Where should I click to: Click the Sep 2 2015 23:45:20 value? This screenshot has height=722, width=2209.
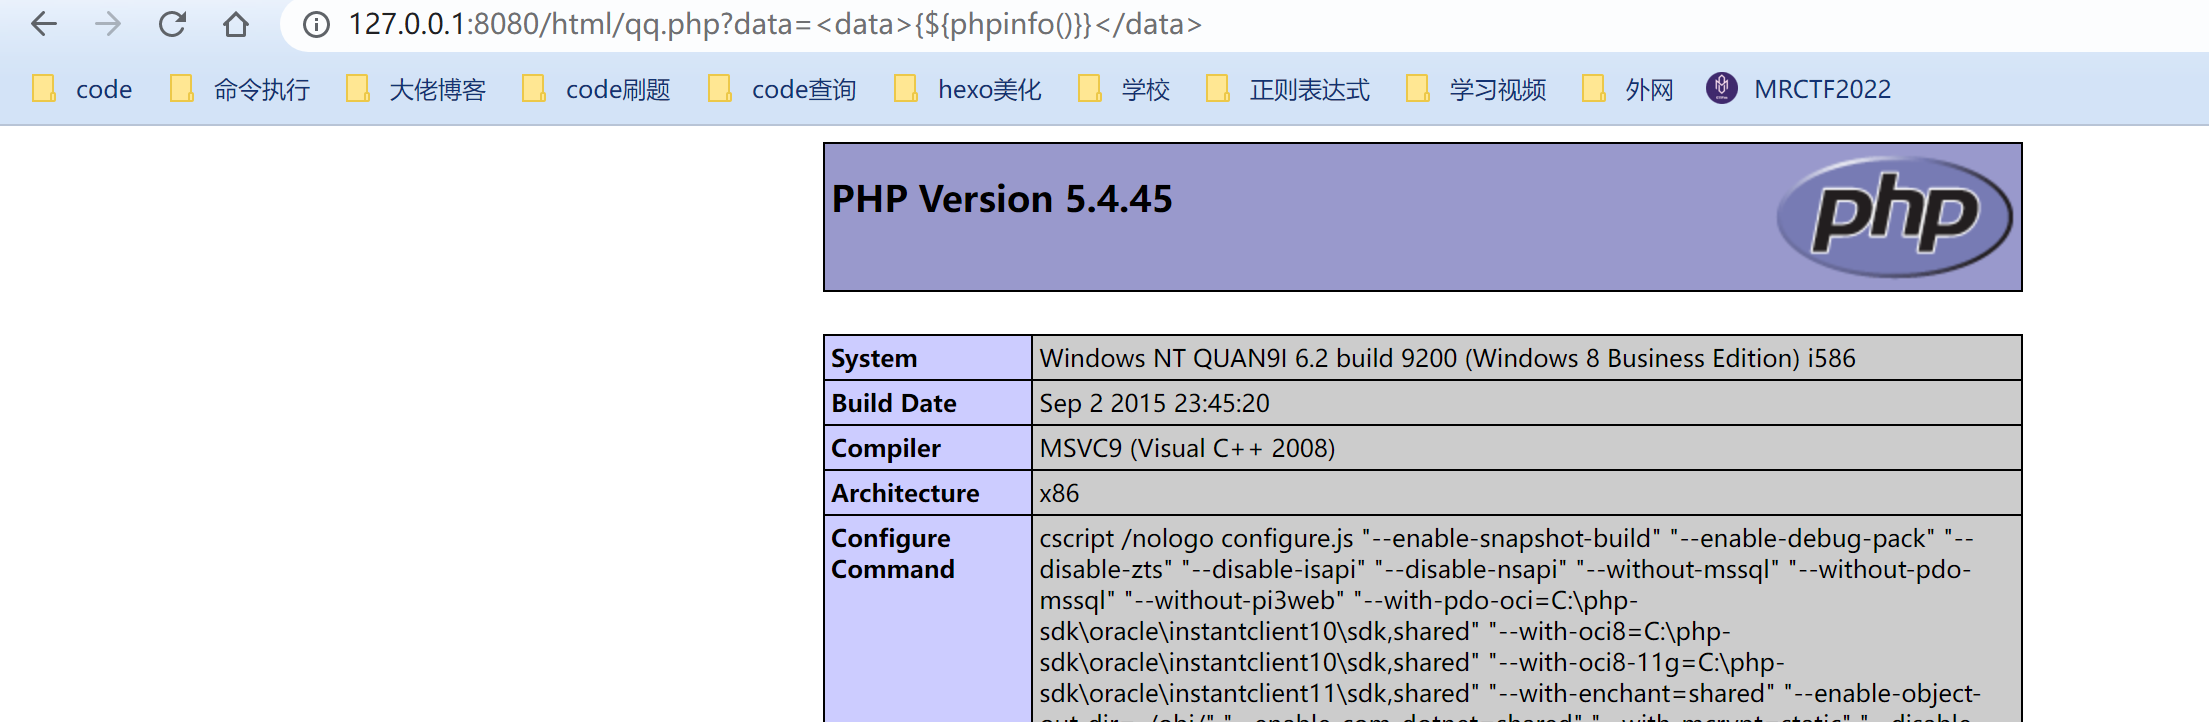(x=1154, y=403)
